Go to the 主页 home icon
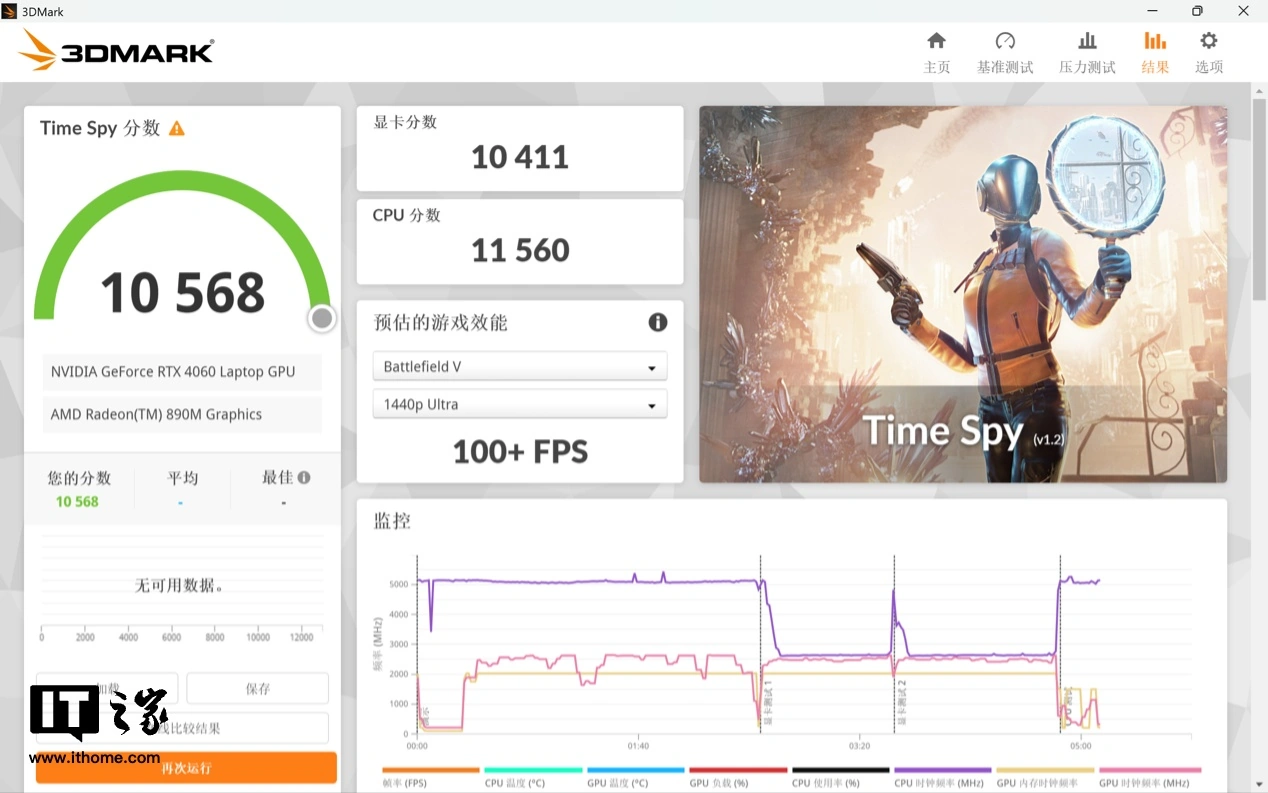1268x793 pixels. coord(936,41)
